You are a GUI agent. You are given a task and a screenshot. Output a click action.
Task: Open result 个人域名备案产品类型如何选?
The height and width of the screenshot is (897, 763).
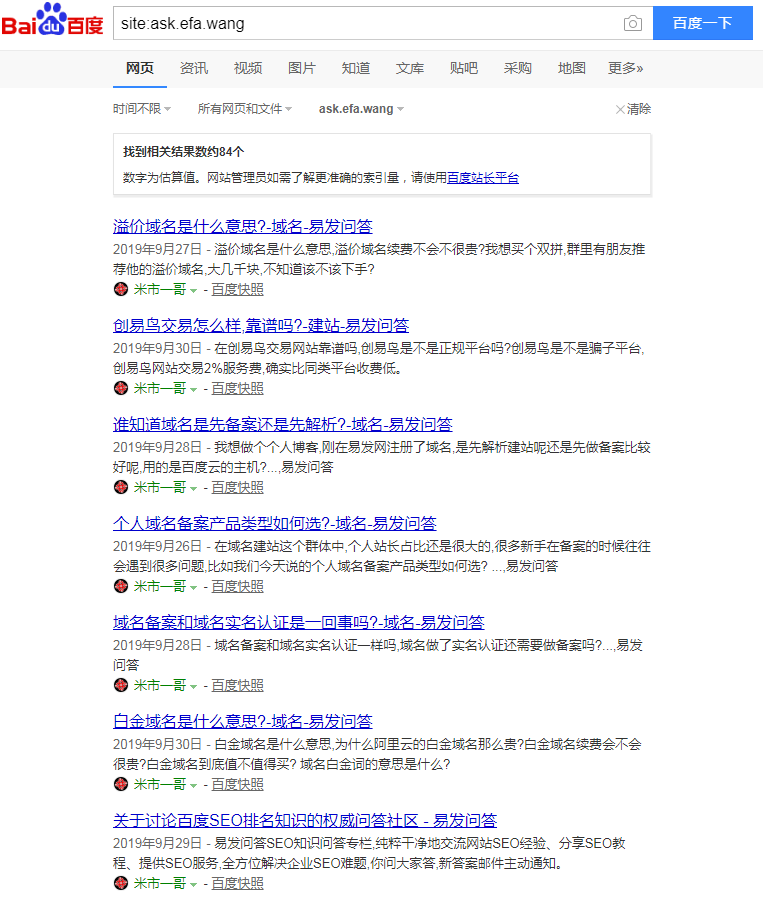(x=275, y=523)
